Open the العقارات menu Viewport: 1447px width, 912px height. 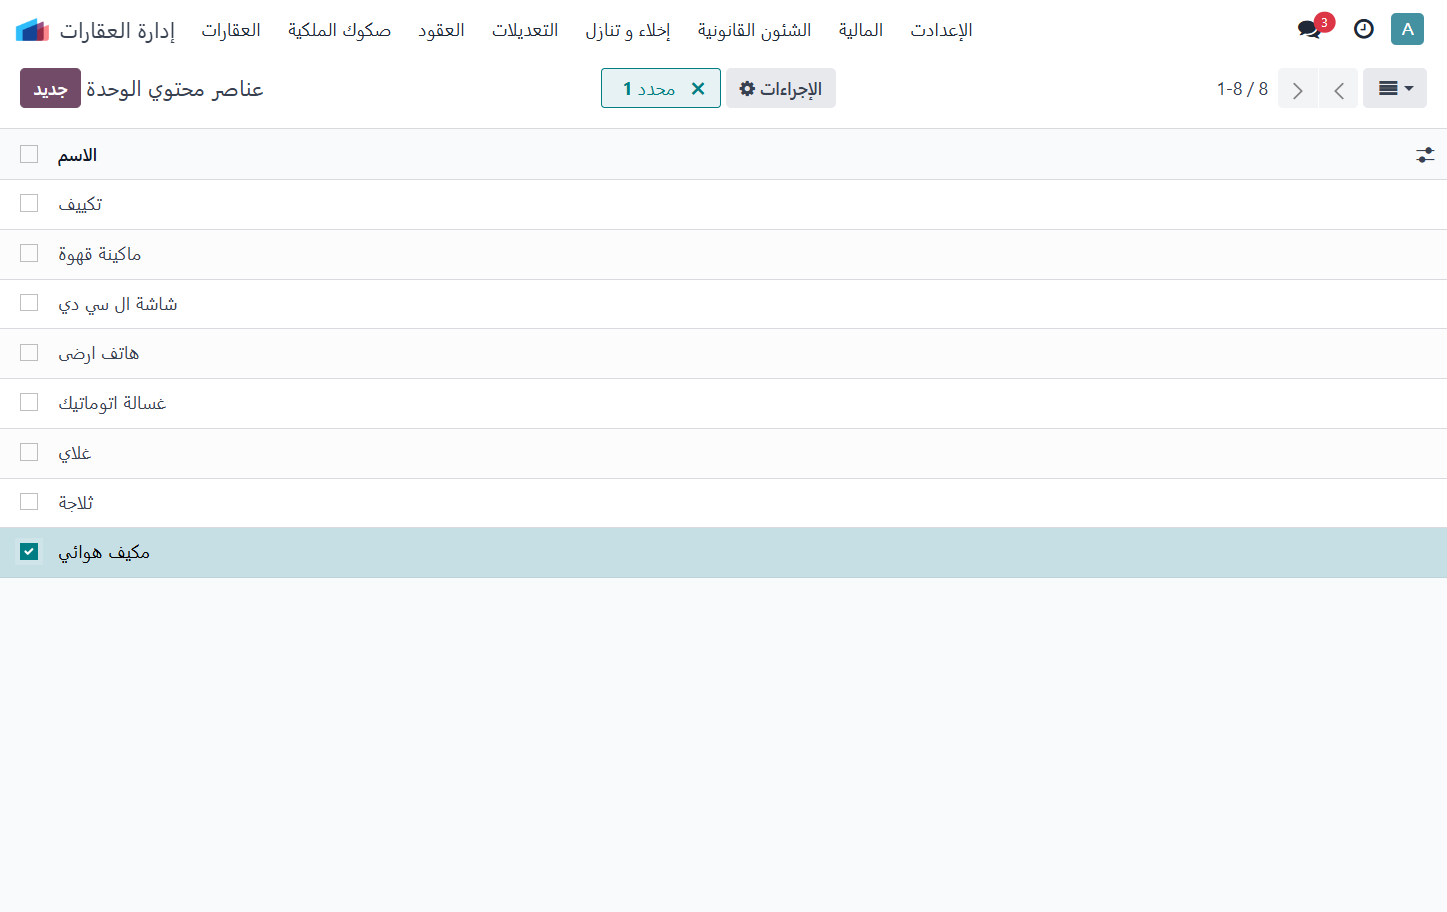[231, 30]
